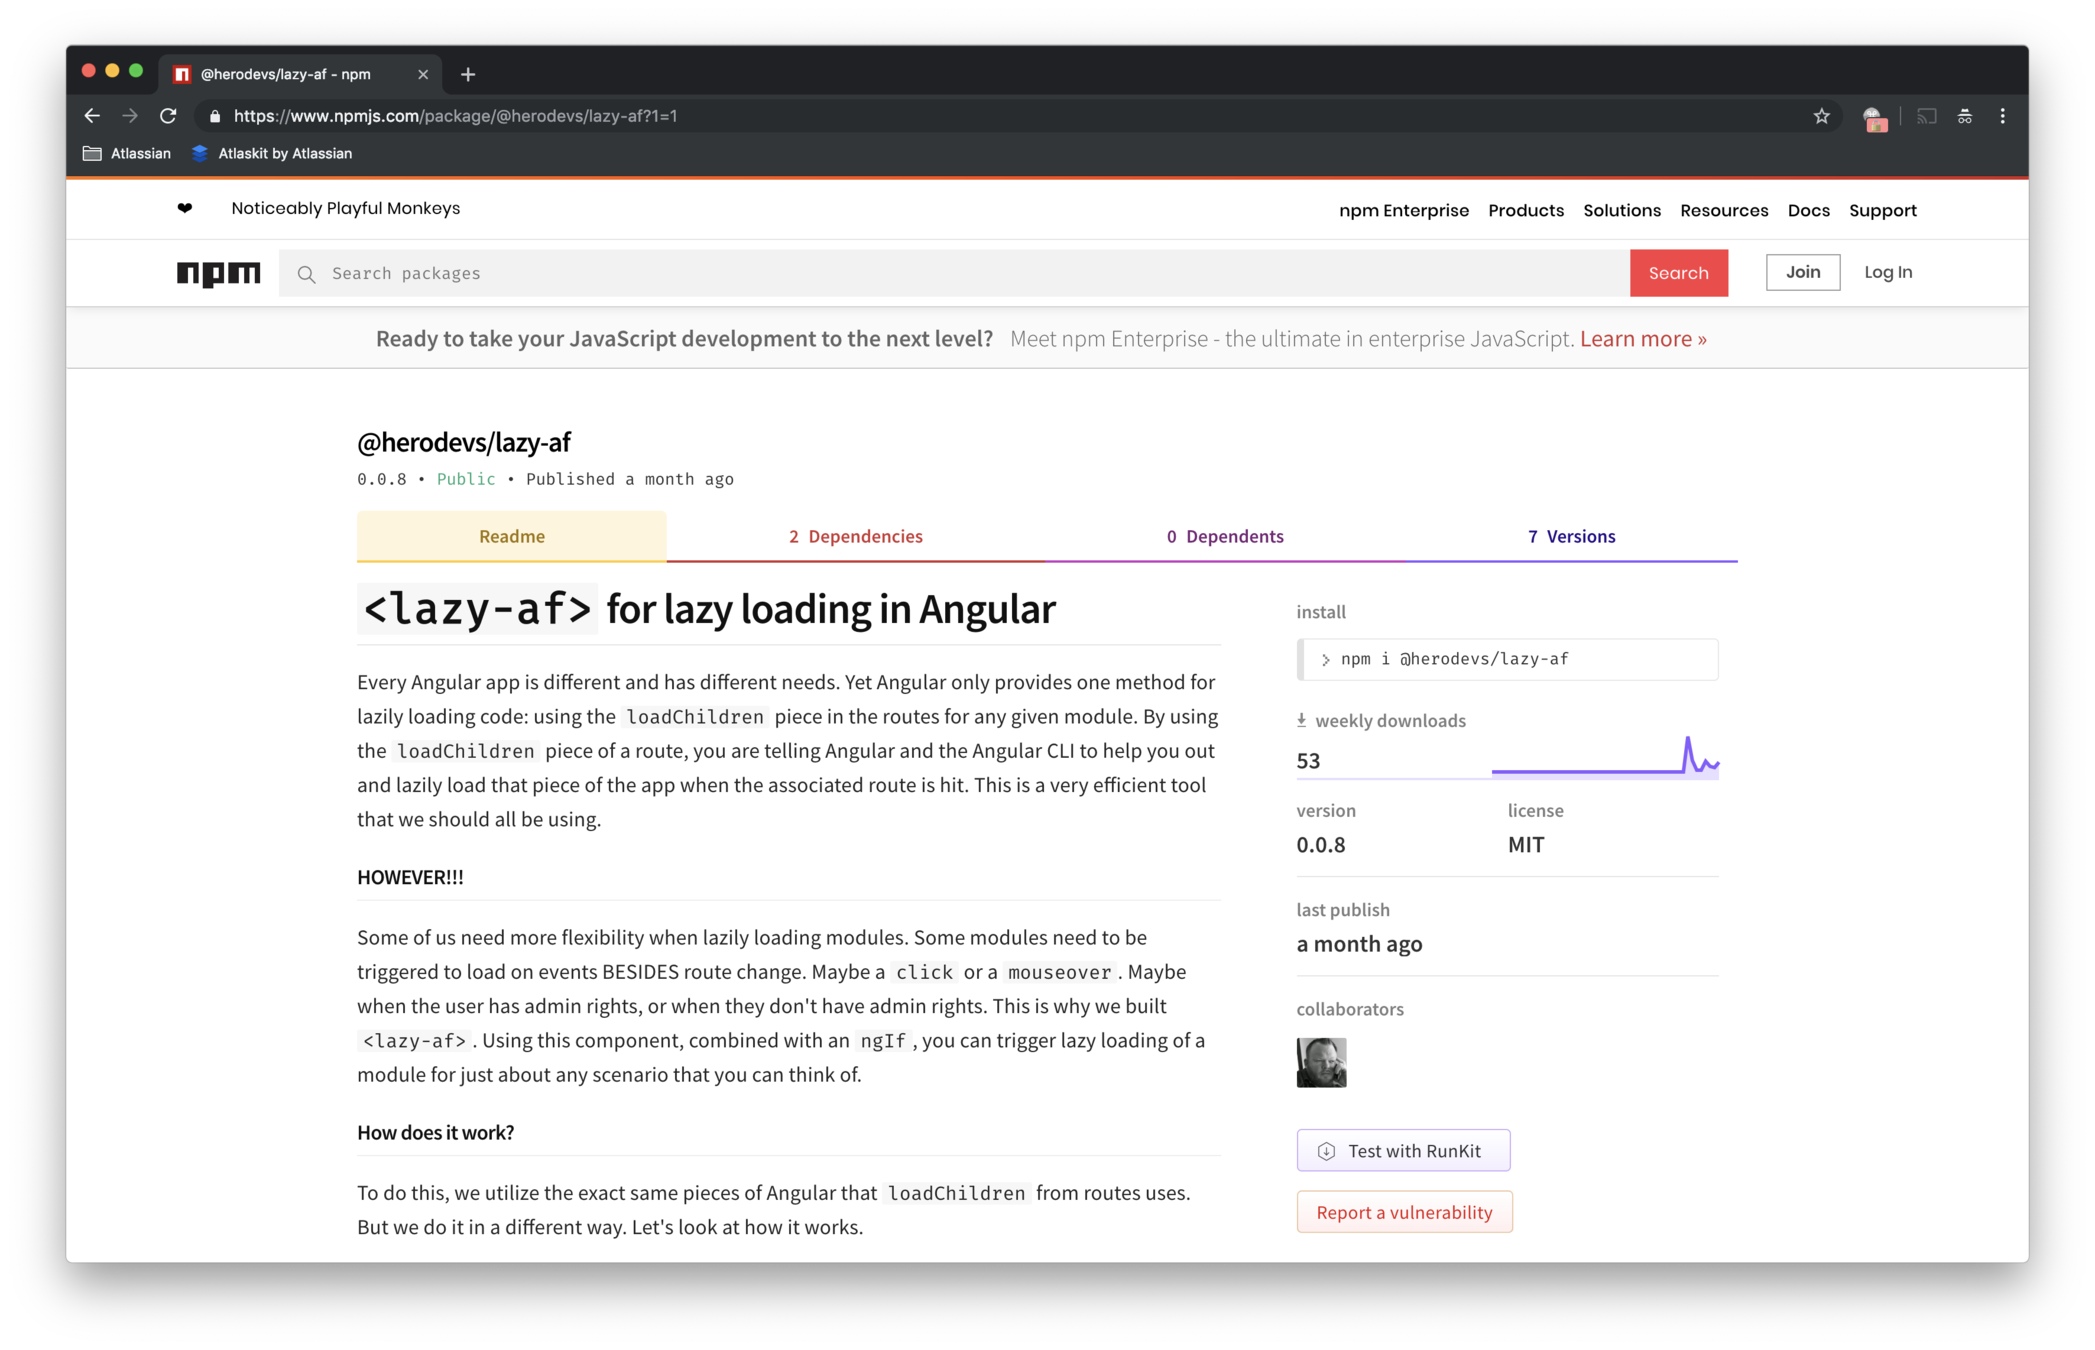Image resolution: width=2095 pixels, height=1350 pixels.
Task: Open the Learn more enterprise link
Action: click(1642, 339)
